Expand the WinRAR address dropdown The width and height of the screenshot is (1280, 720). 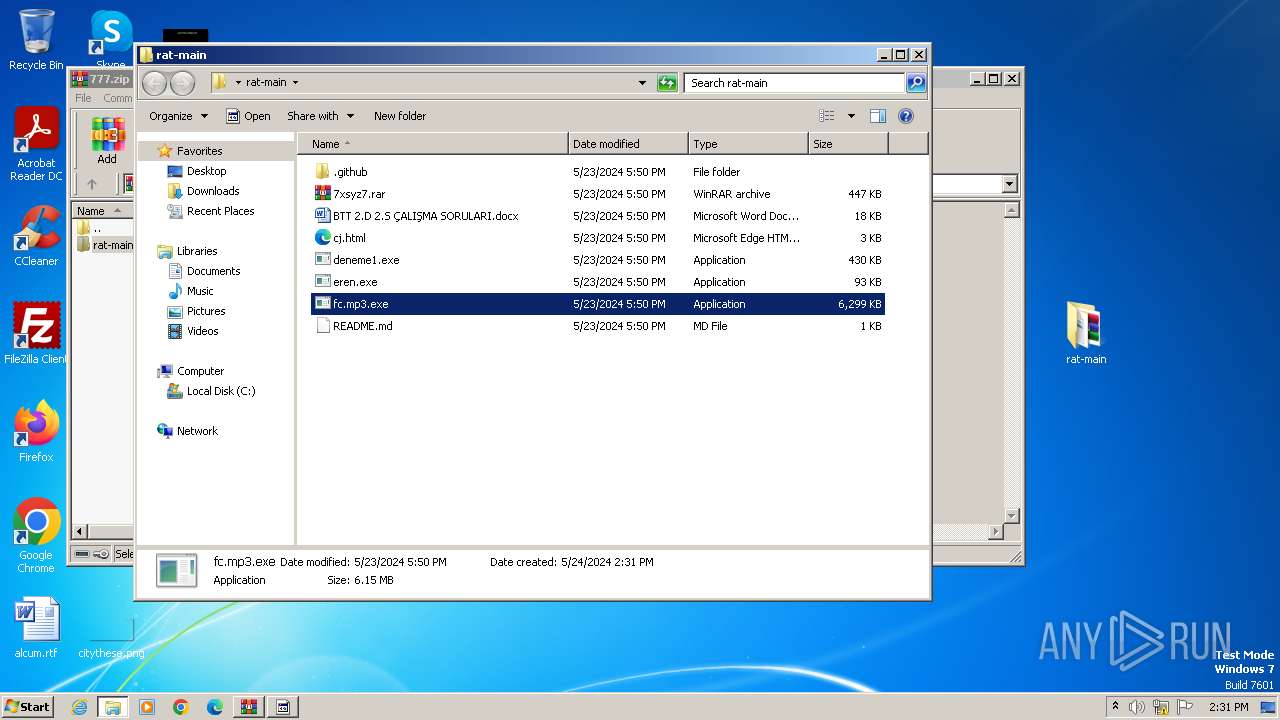tap(1009, 184)
